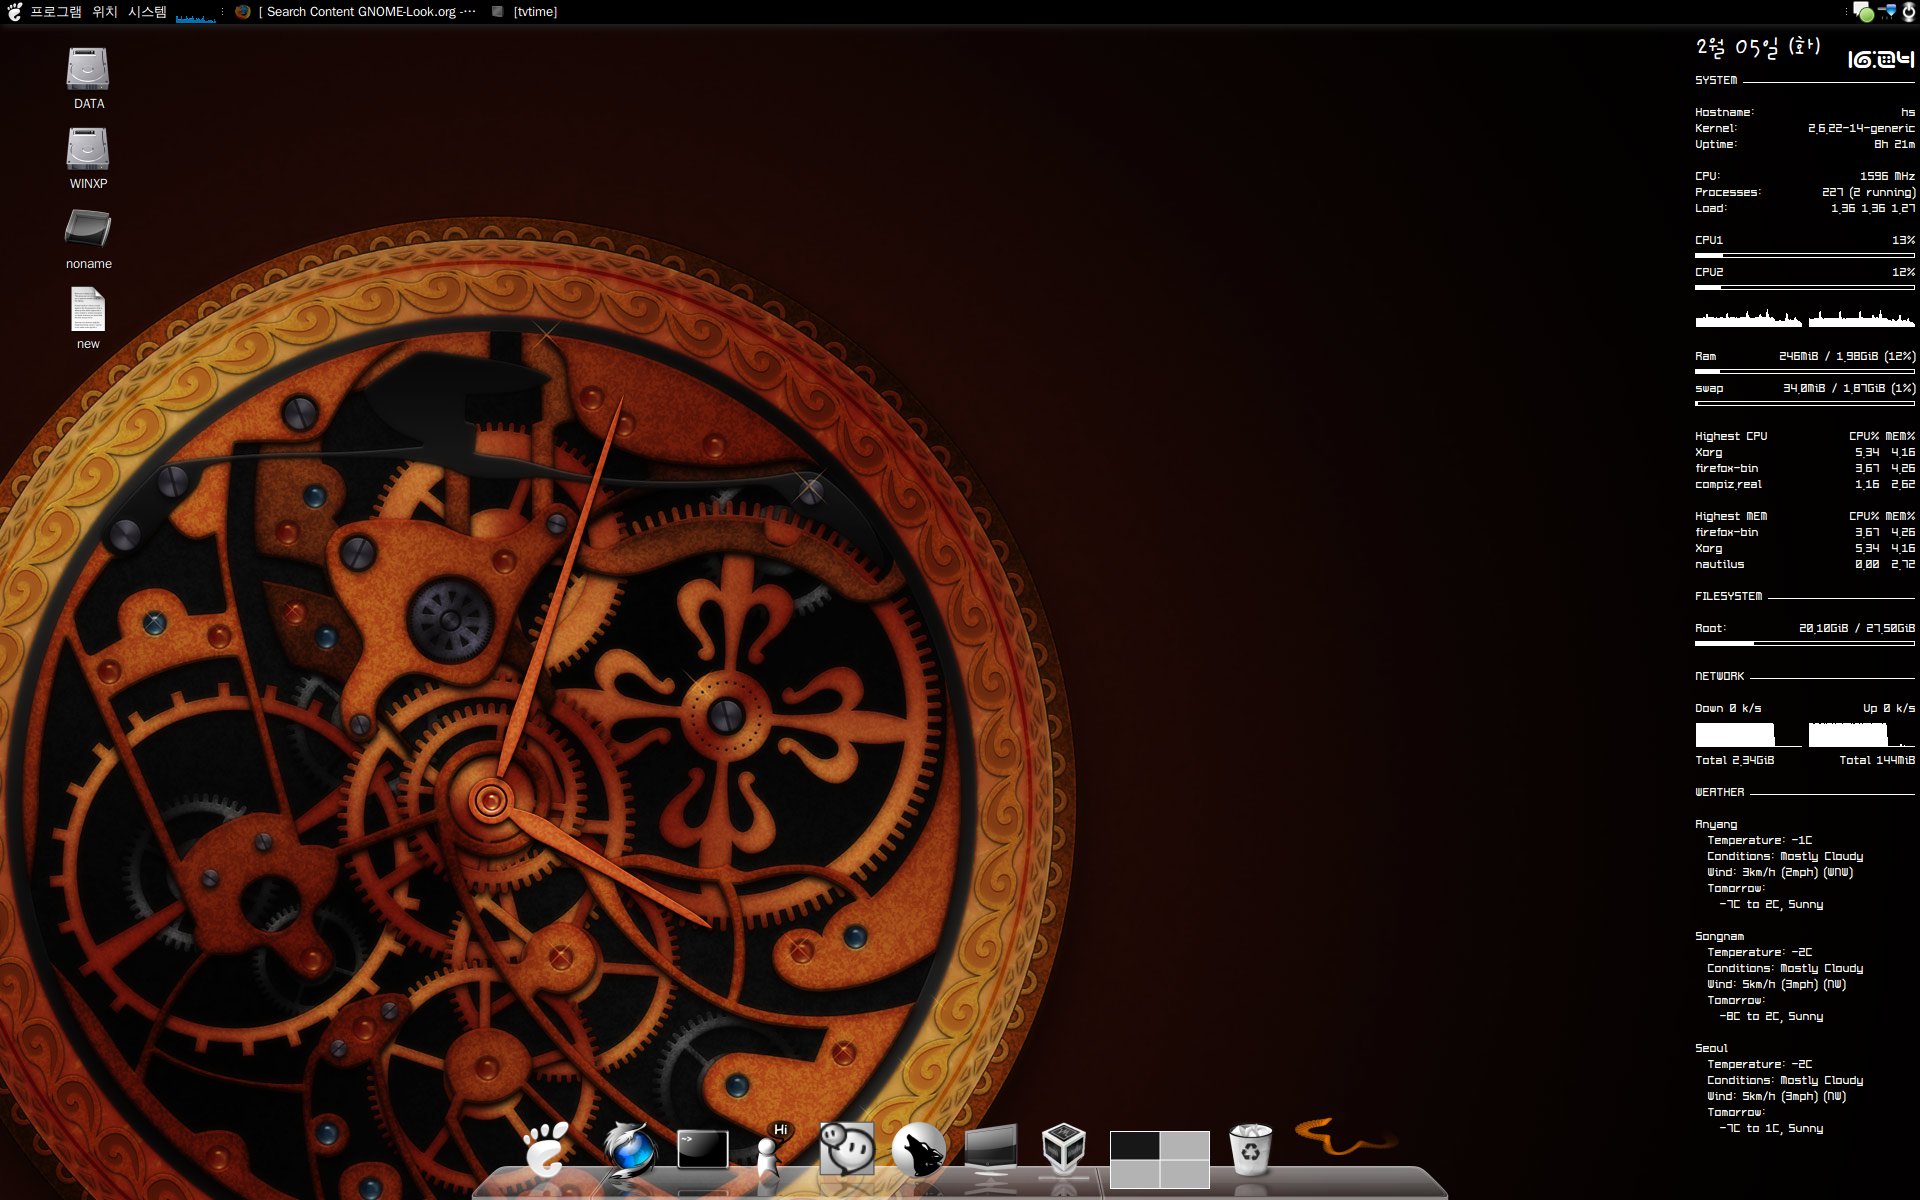Click the FILESYSTEM section header

pyautogui.click(x=1728, y=596)
